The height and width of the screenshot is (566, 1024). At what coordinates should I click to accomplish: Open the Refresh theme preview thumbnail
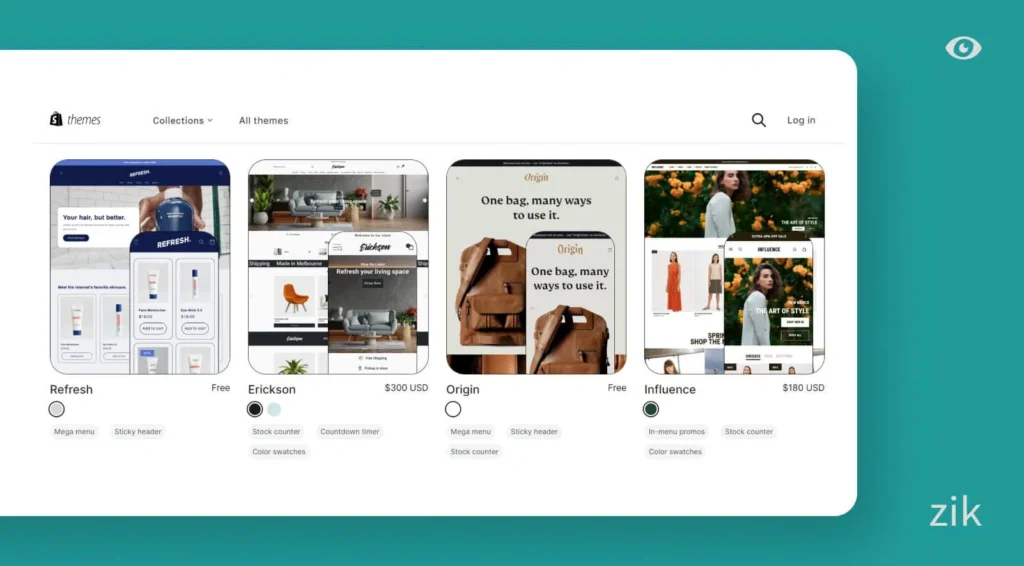[x=140, y=266]
